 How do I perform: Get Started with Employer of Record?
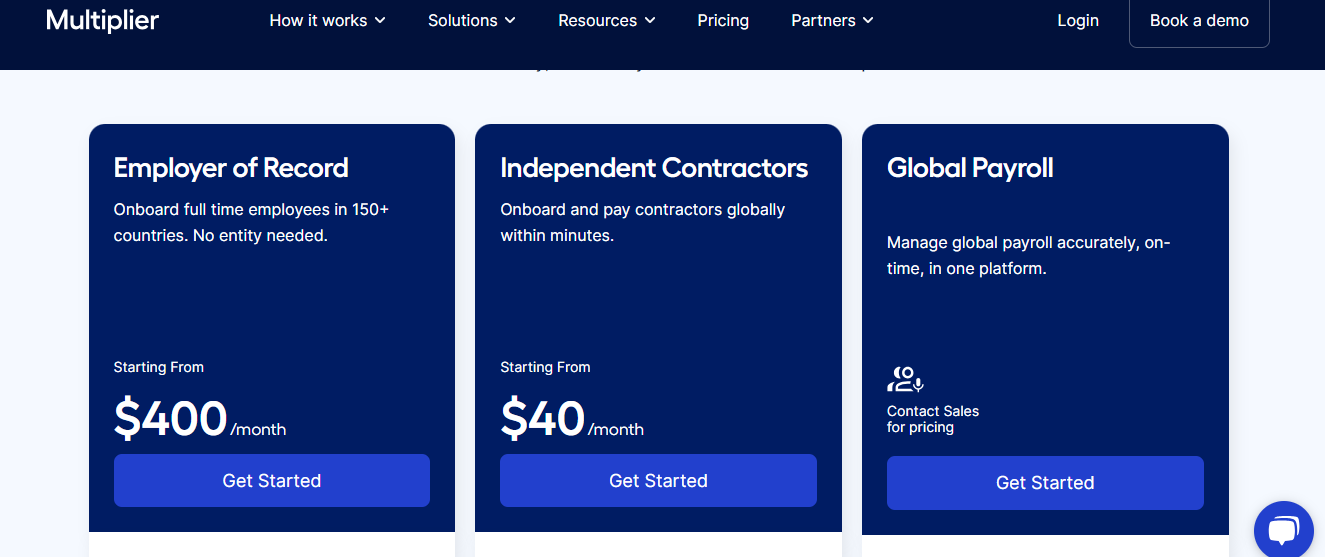[272, 481]
